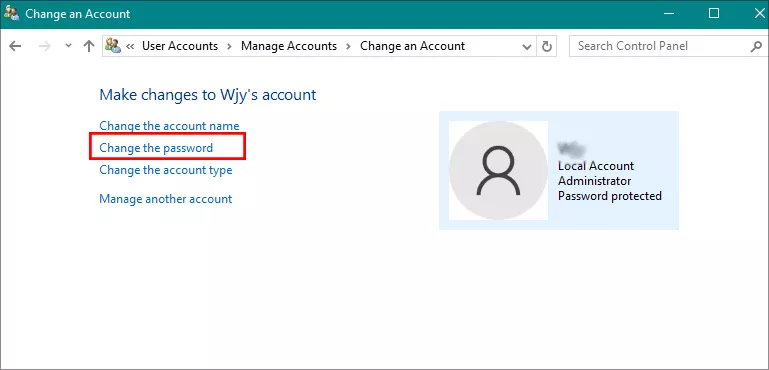Click the window title bar icon

(11, 13)
